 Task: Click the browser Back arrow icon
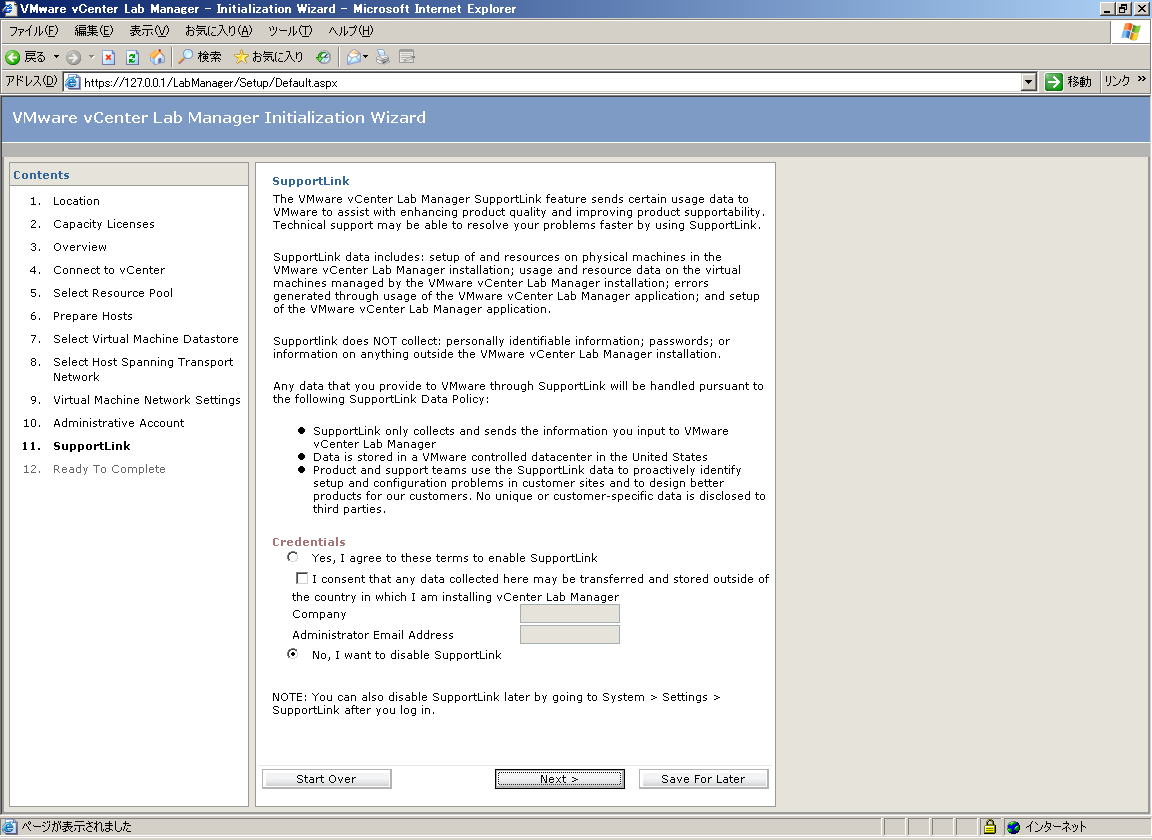click(x=13, y=57)
